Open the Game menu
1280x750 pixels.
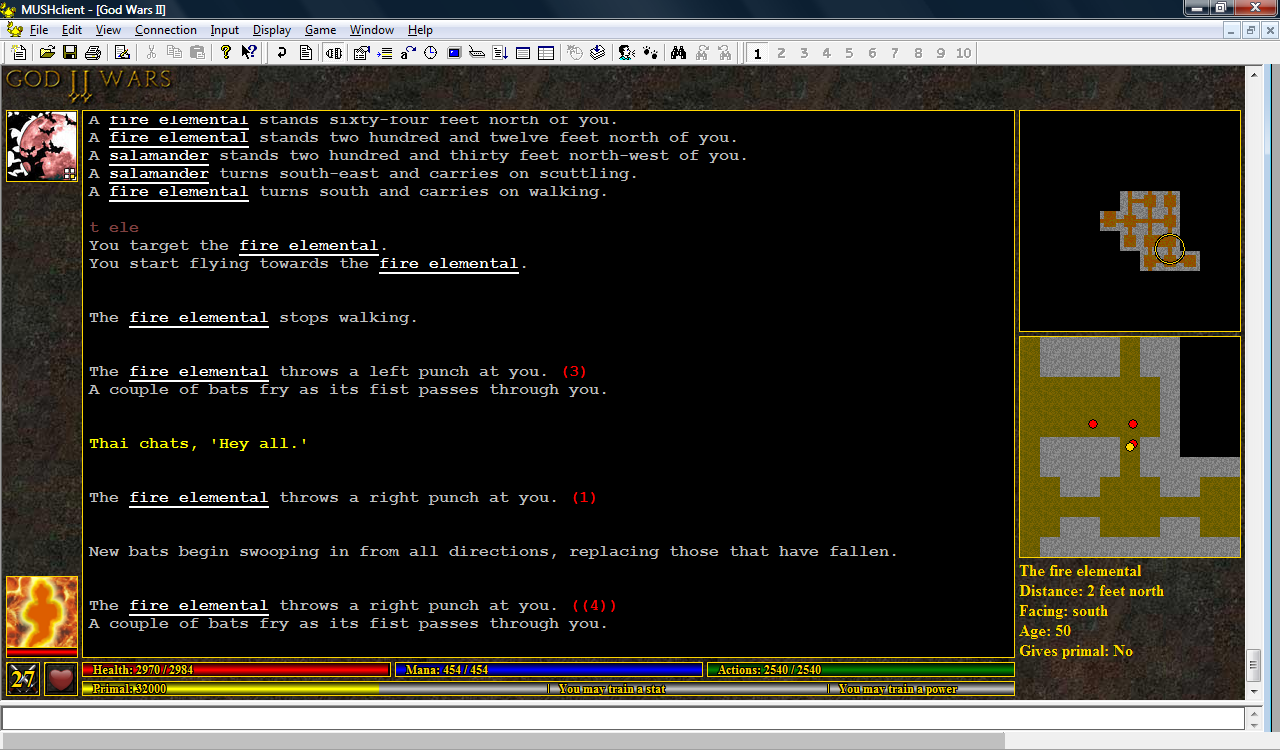pos(321,30)
